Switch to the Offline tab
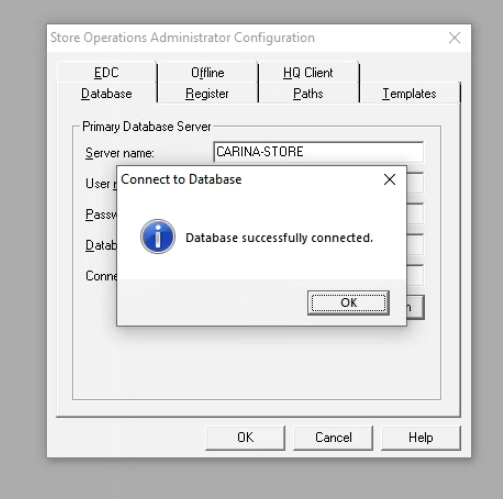The height and width of the screenshot is (499, 503). [x=207, y=72]
